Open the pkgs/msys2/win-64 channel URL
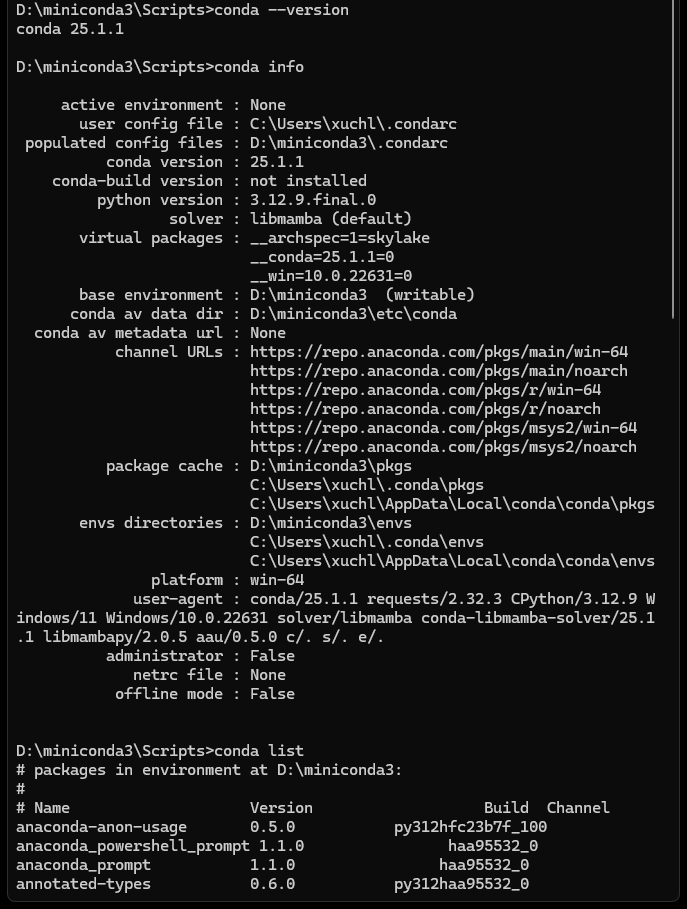The width and height of the screenshot is (687, 909). [x=444, y=428]
